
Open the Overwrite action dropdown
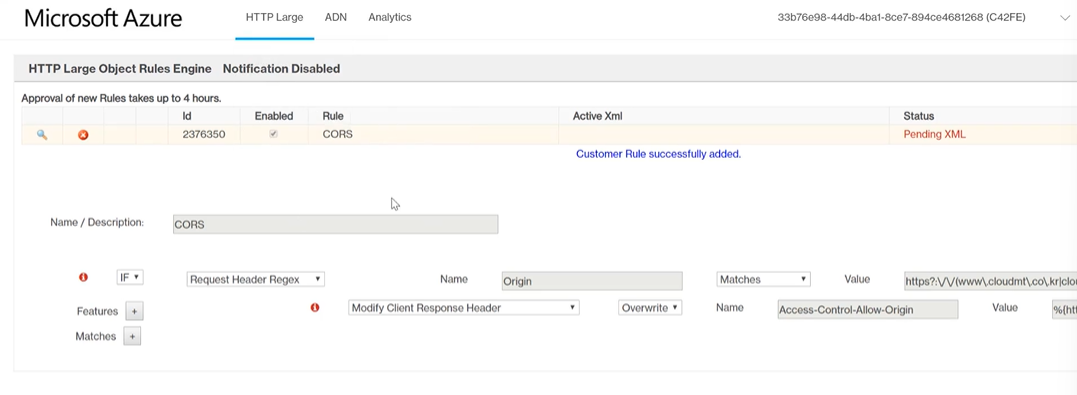[650, 308]
